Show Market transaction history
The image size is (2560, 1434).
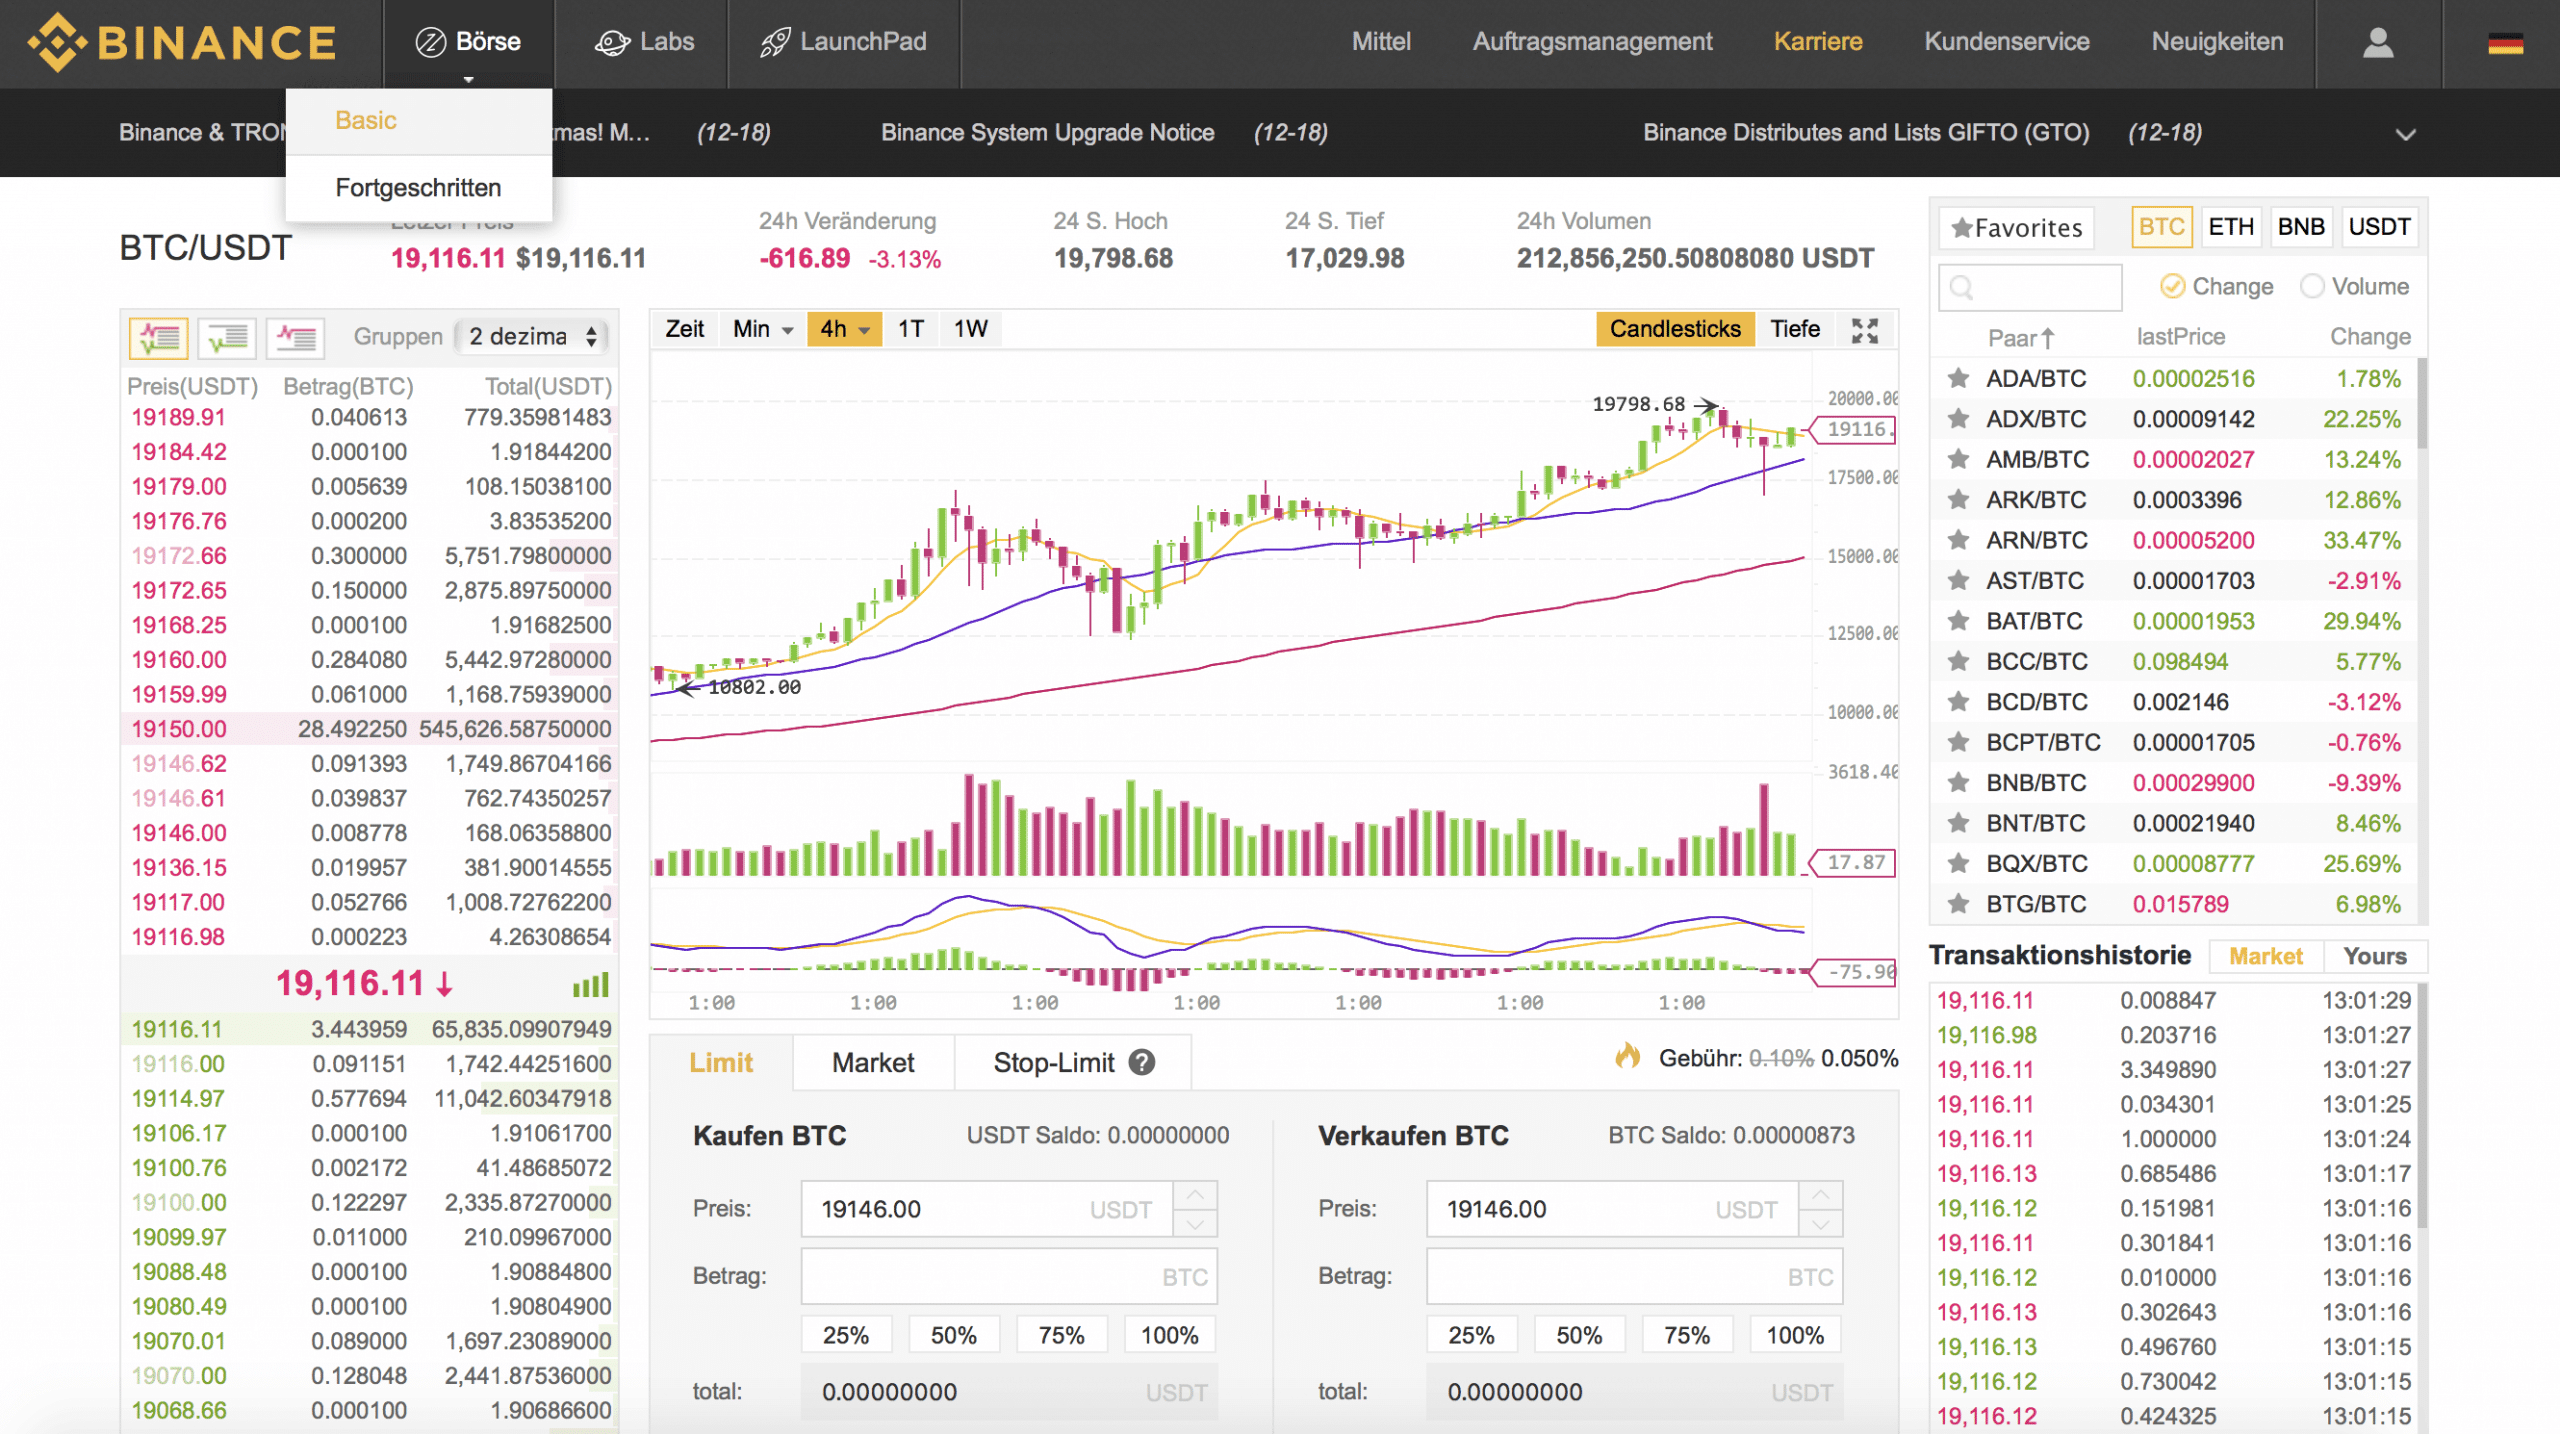pos(2265,956)
